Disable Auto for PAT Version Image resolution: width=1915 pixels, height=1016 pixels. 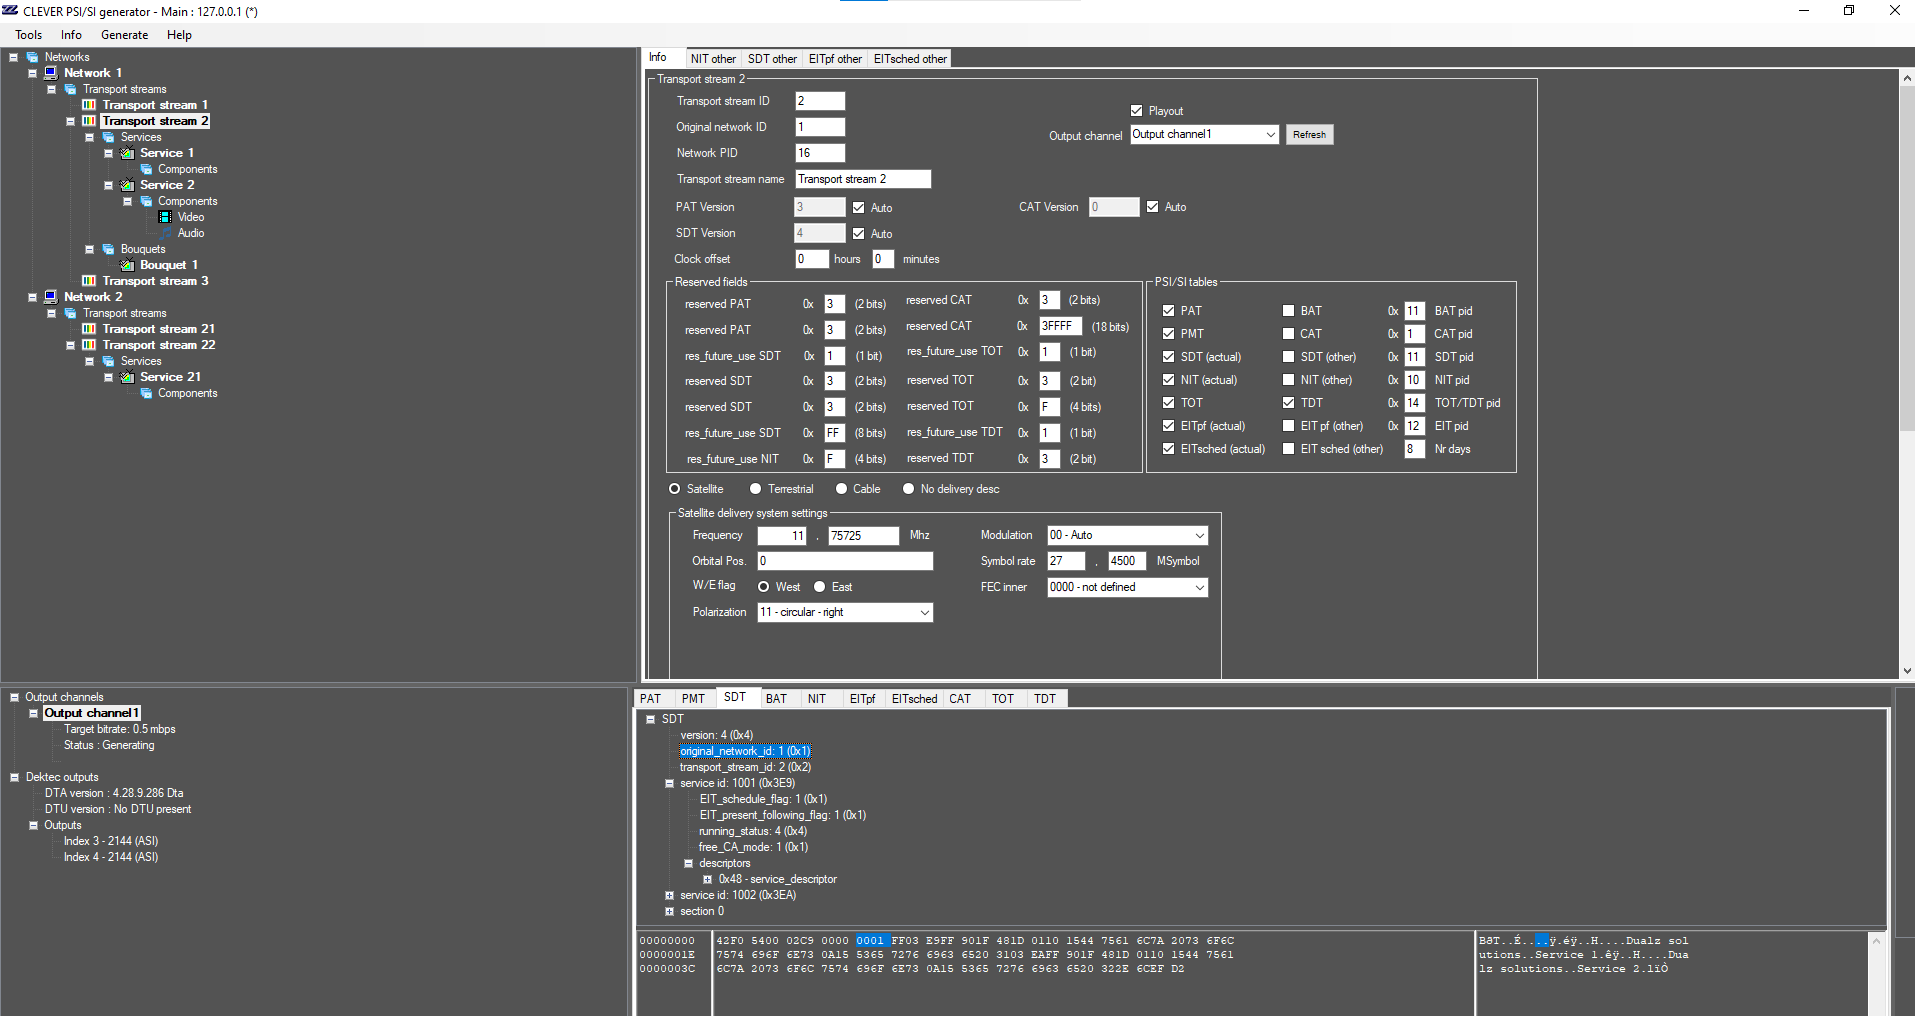pyautogui.click(x=858, y=208)
